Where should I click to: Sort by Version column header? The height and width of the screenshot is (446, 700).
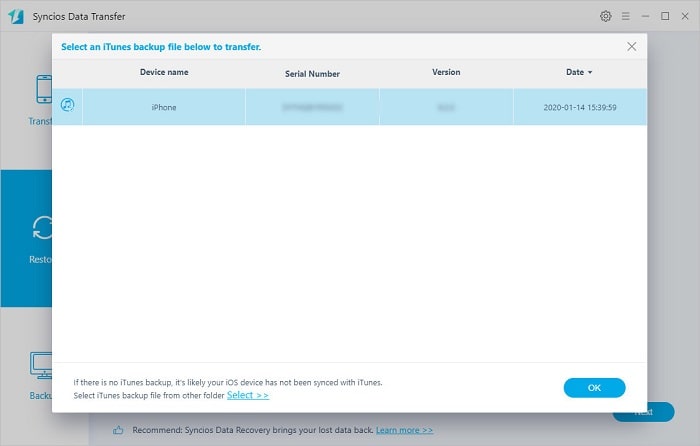point(446,72)
